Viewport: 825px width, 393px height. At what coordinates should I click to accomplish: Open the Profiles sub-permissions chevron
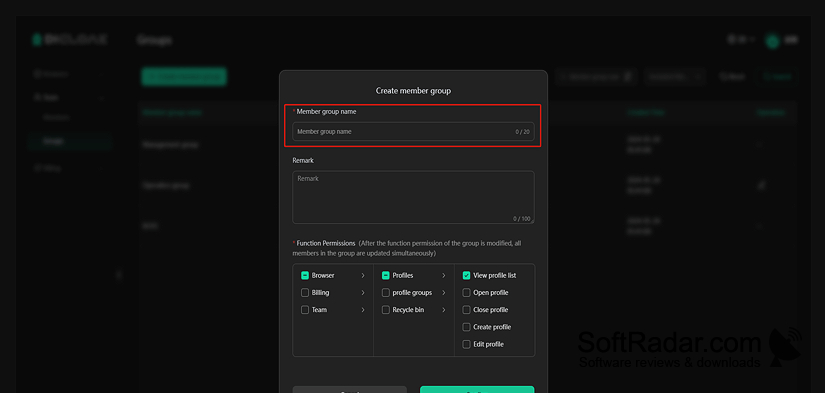444,275
